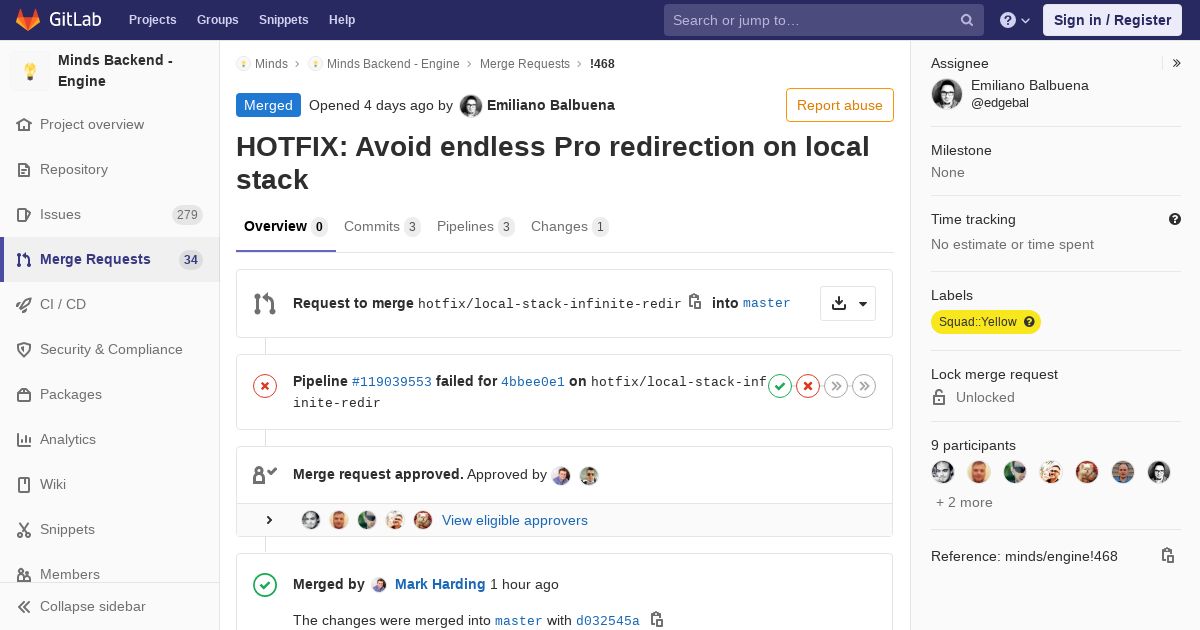The width and height of the screenshot is (1200, 630).
Task: Open the Merge Requests breadcrumb link
Action: (x=525, y=63)
